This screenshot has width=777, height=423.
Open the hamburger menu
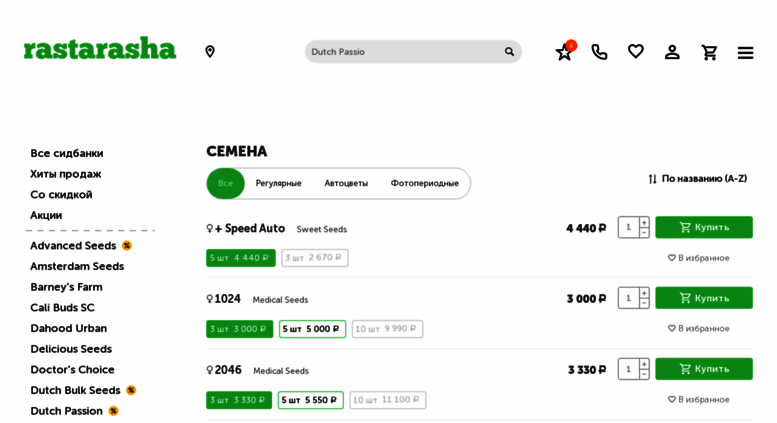pyautogui.click(x=745, y=53)
